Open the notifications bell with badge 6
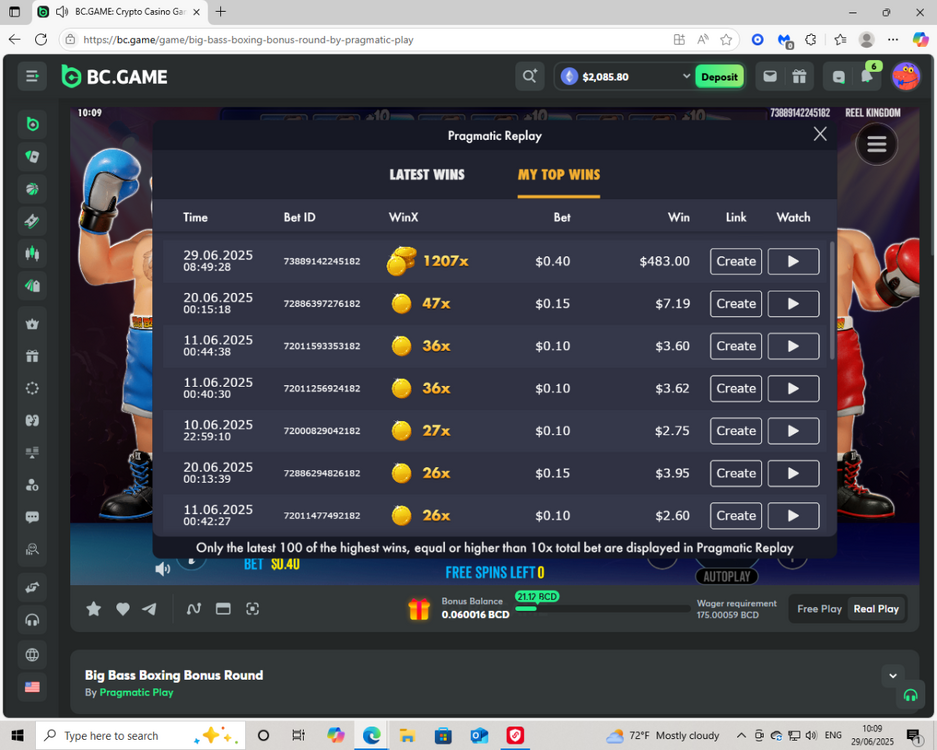 click(x=867, y=76)
